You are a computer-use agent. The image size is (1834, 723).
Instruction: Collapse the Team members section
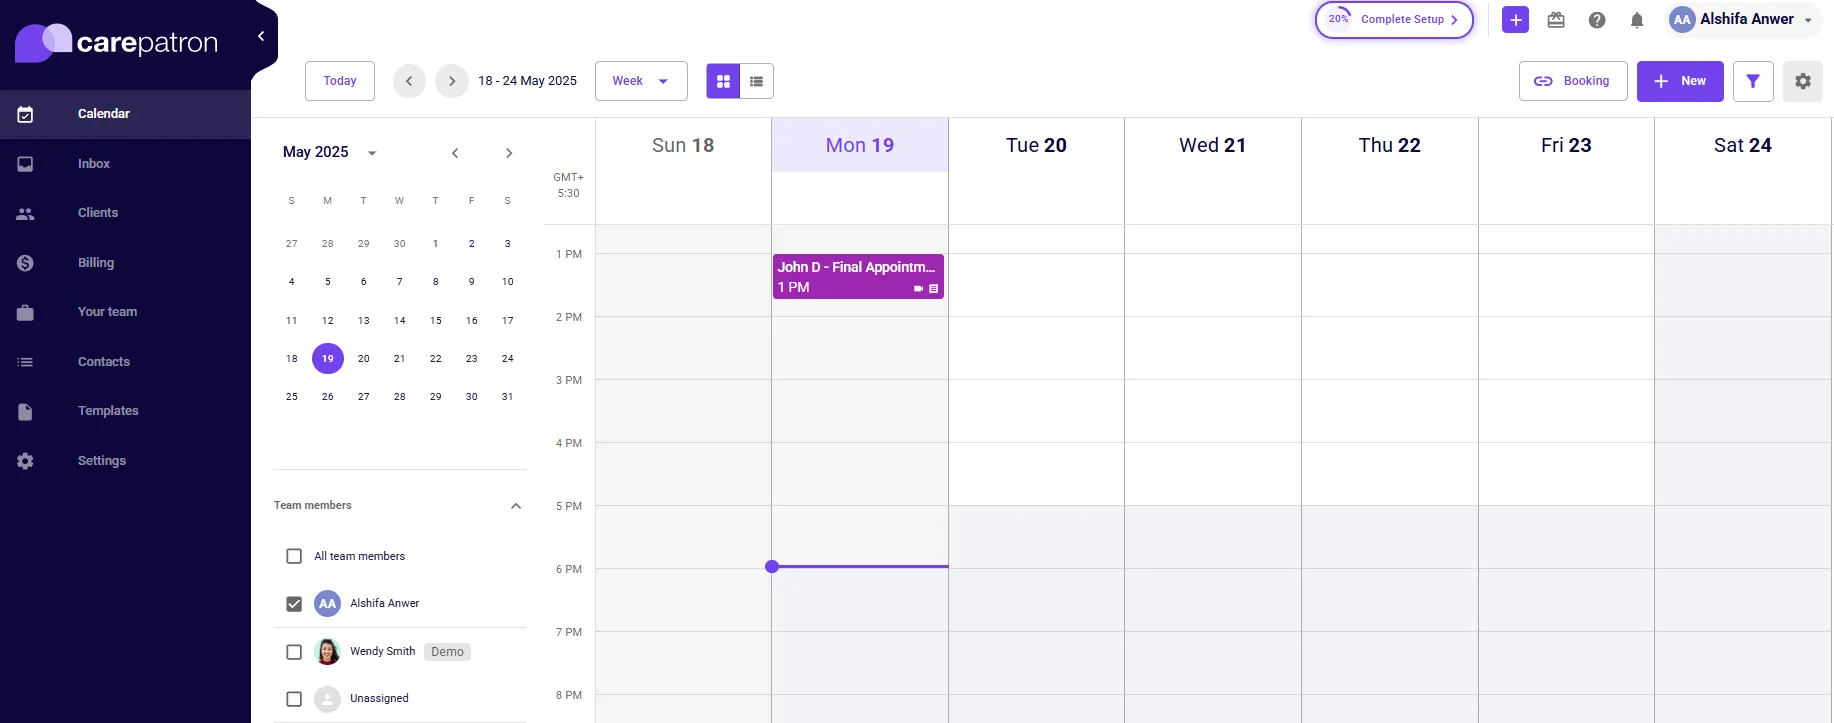[516, 506]
